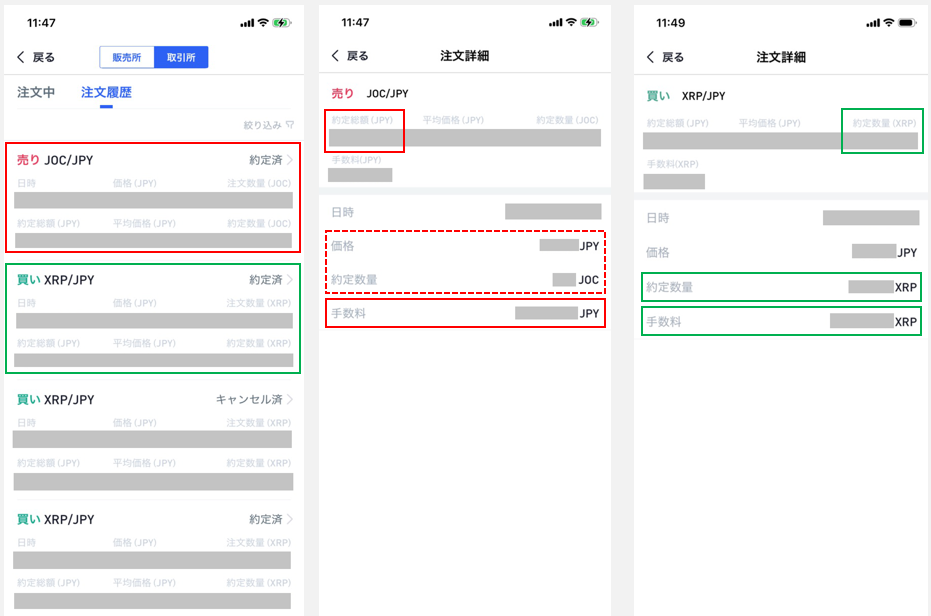Tap Wi-Fi icon on JOC/JPY detail status bar
This screenshot has height=616, width=931.
click(571, 22)
